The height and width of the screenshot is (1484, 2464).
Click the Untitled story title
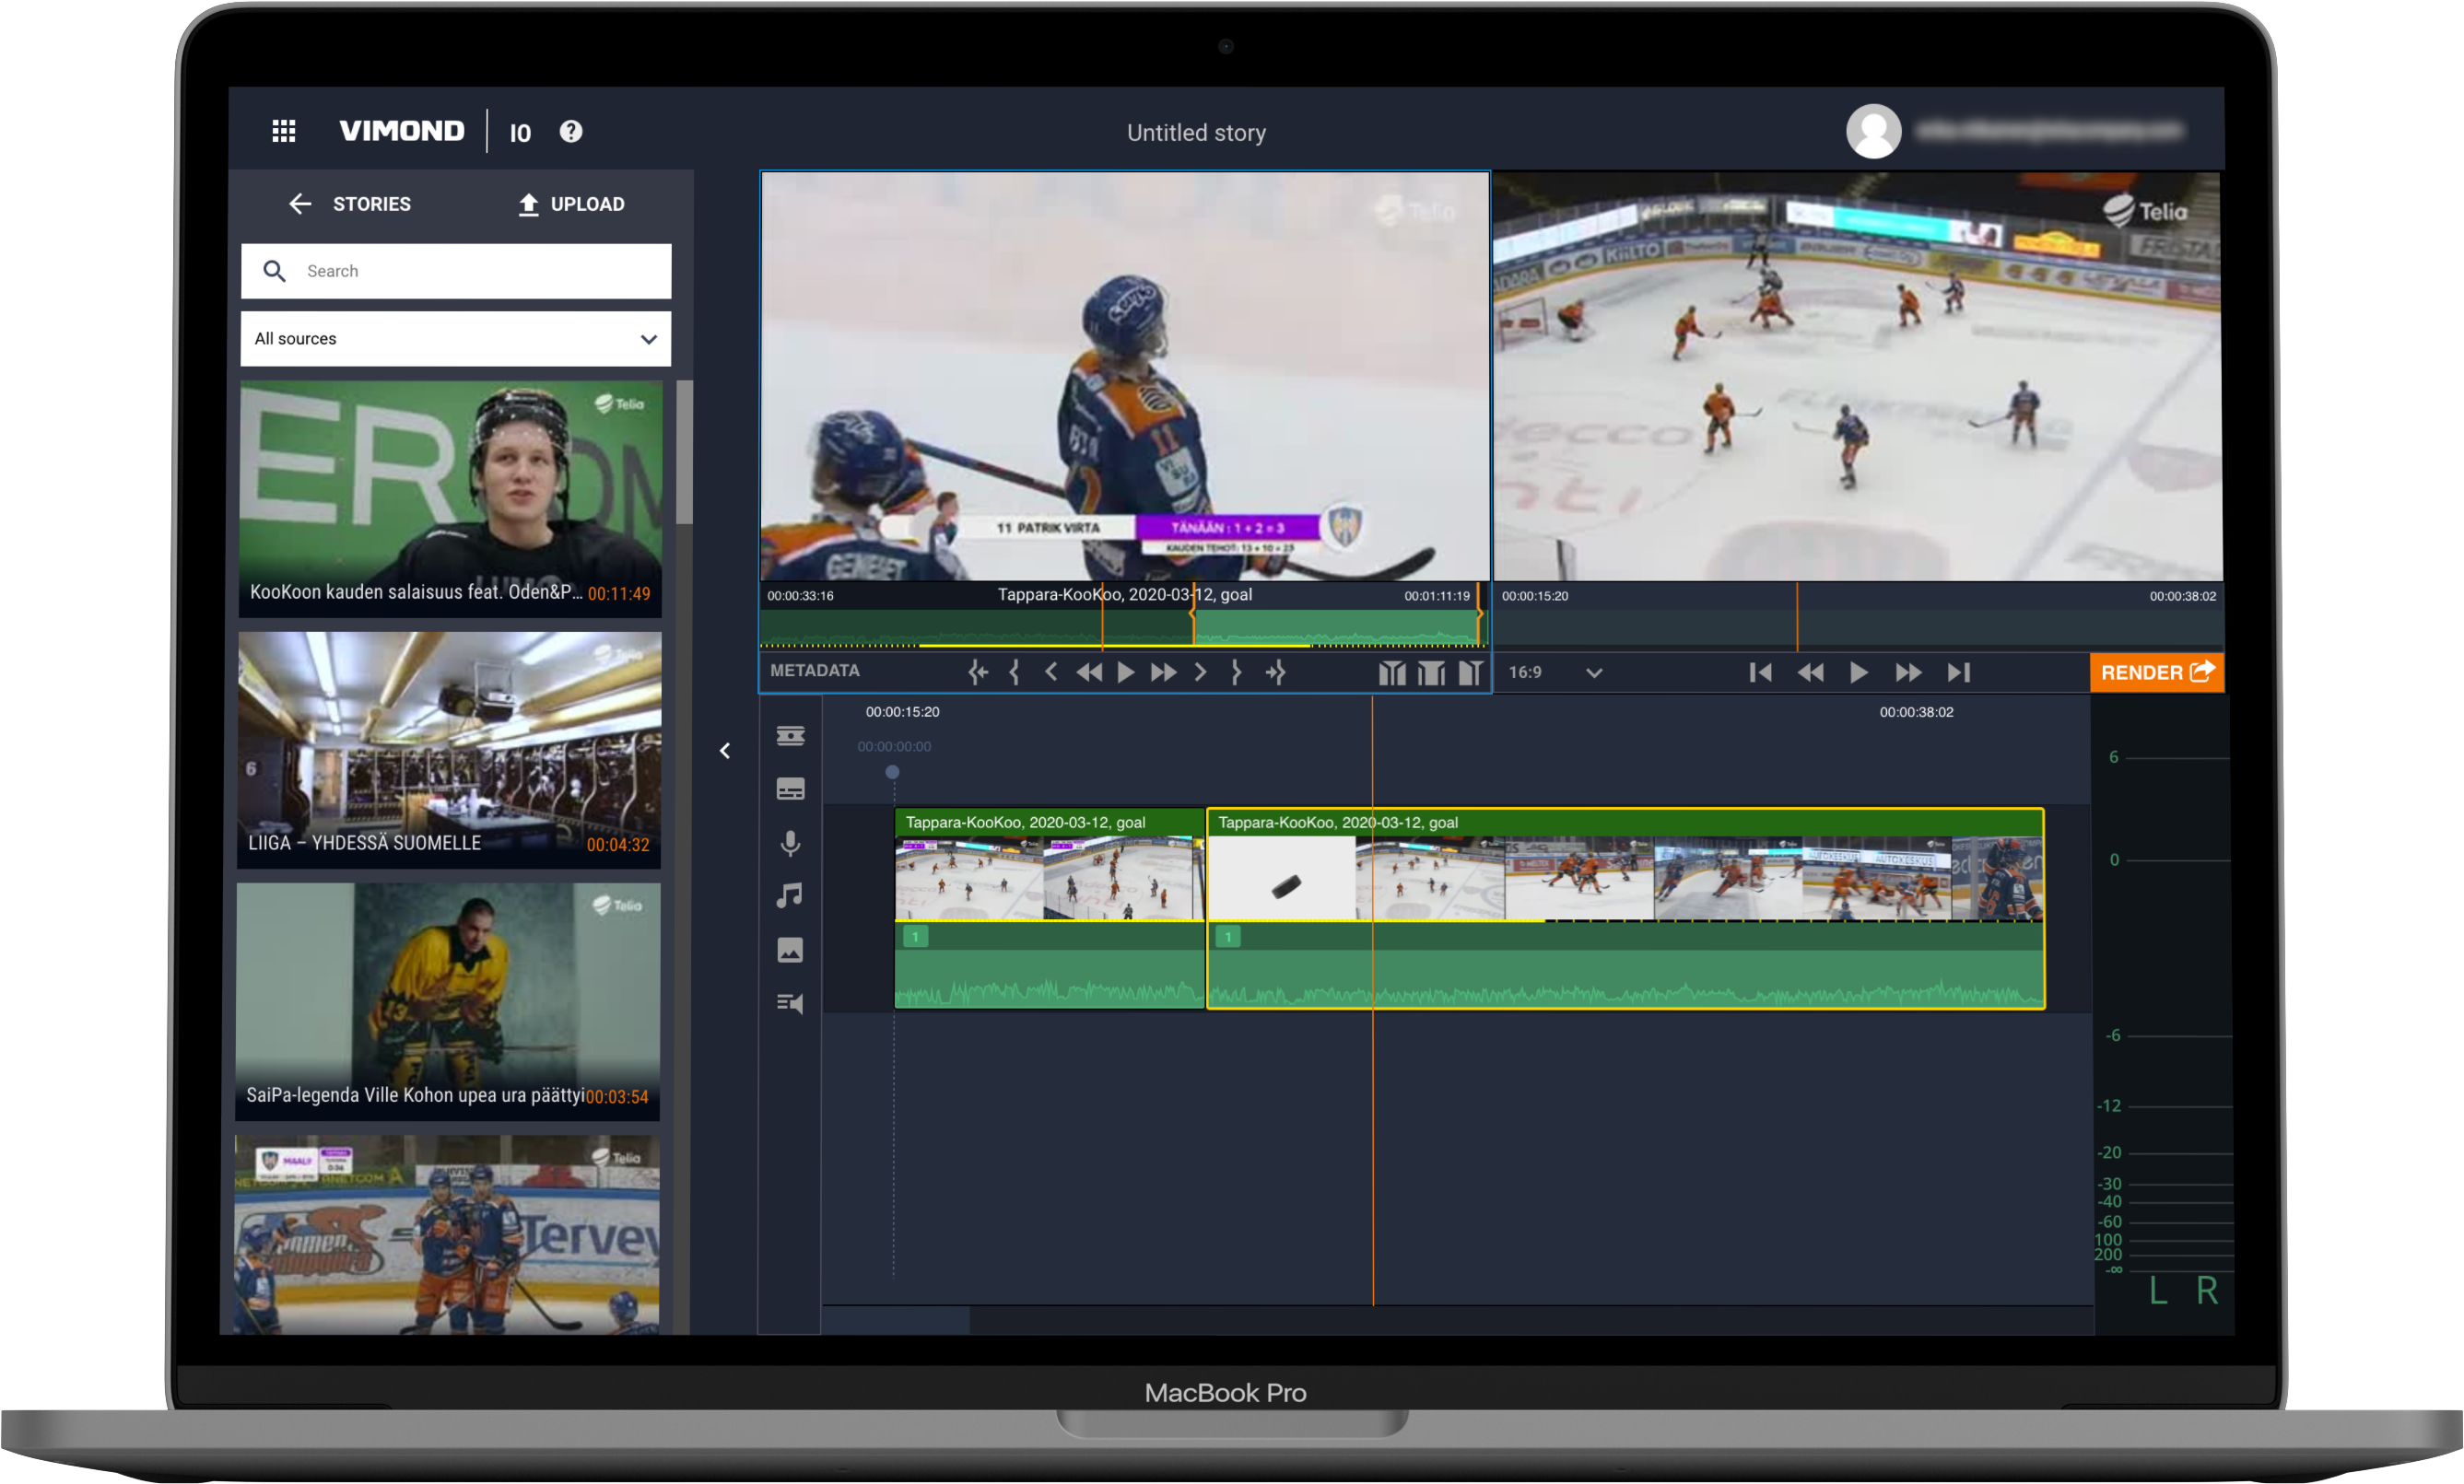point(1196,133)
